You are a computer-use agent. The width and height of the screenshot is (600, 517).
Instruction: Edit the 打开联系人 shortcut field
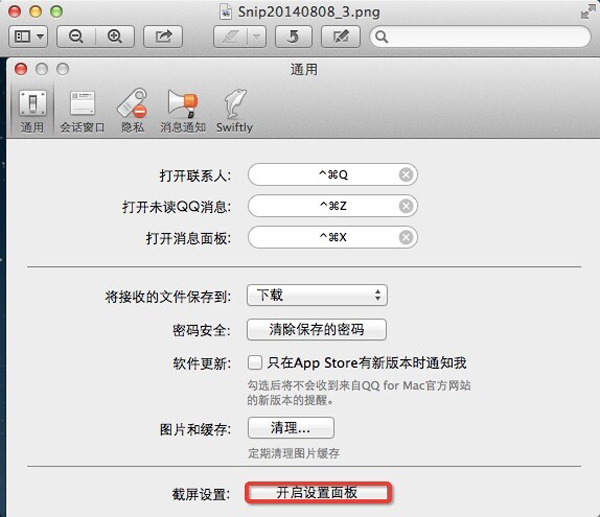(x=333, y=175)
